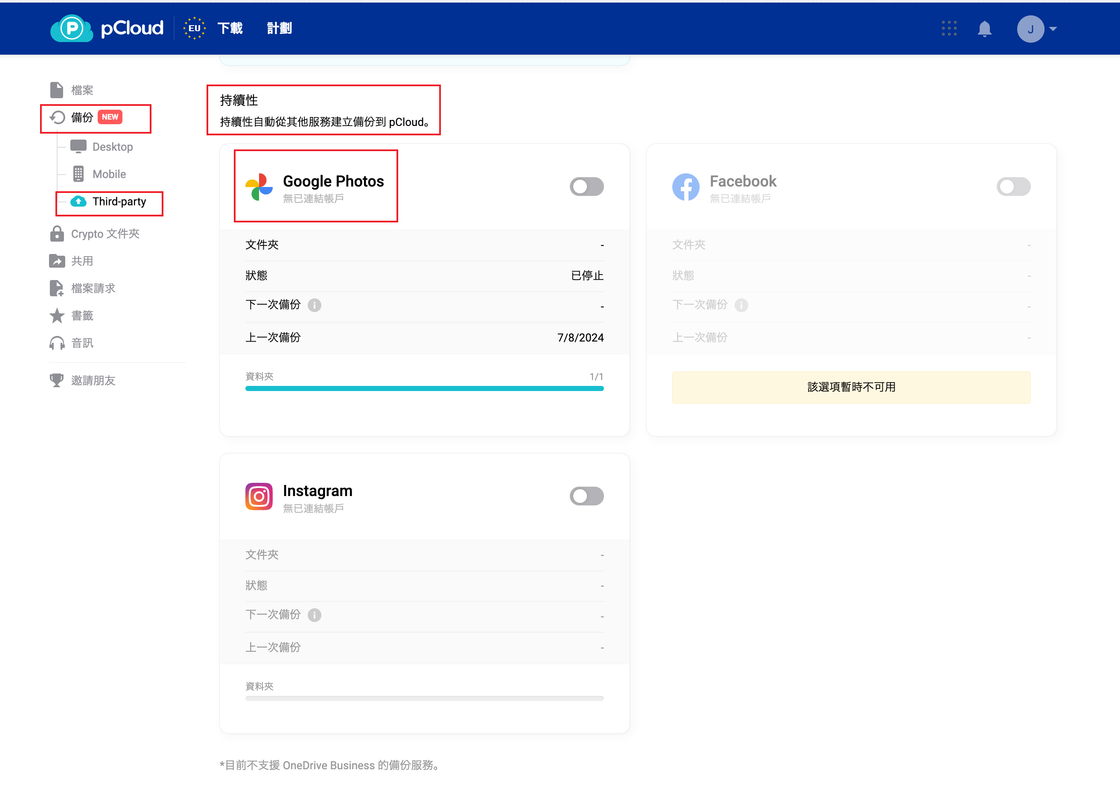Click the 已停止 status value
Image resolution: width=1120 pixels, height=800 pixels.
(587, 276)
